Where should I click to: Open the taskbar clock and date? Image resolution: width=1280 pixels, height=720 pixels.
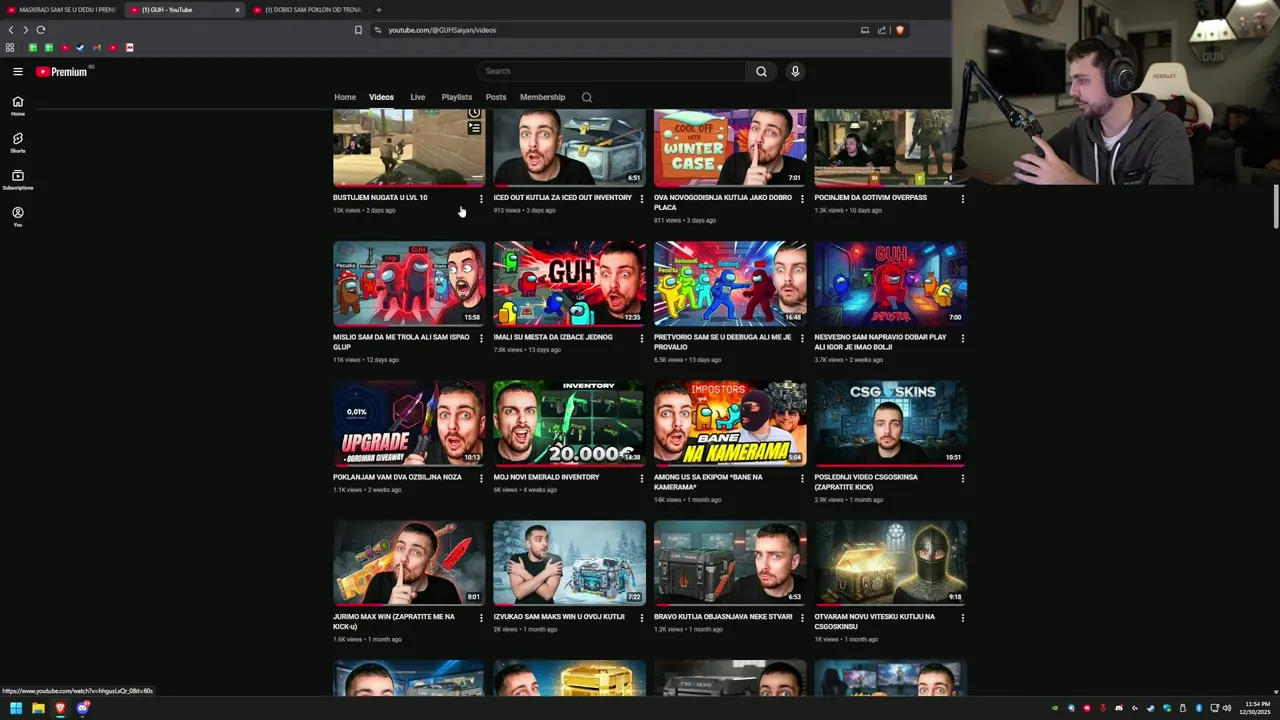(1257, 708)
